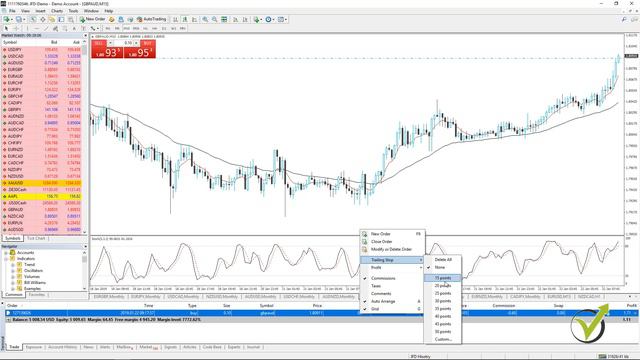Screen dimensions: 640x360
Task: Toggle the Terminal window icon
Action: click(61, 19)
